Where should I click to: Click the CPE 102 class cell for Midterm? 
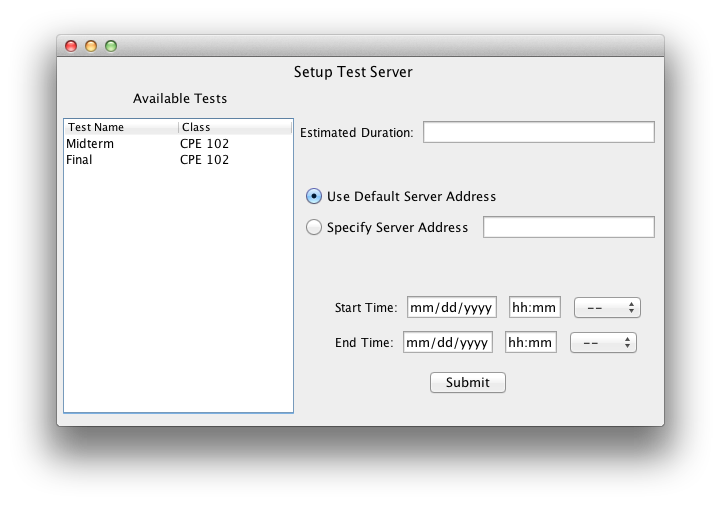(x=204, y=144)
